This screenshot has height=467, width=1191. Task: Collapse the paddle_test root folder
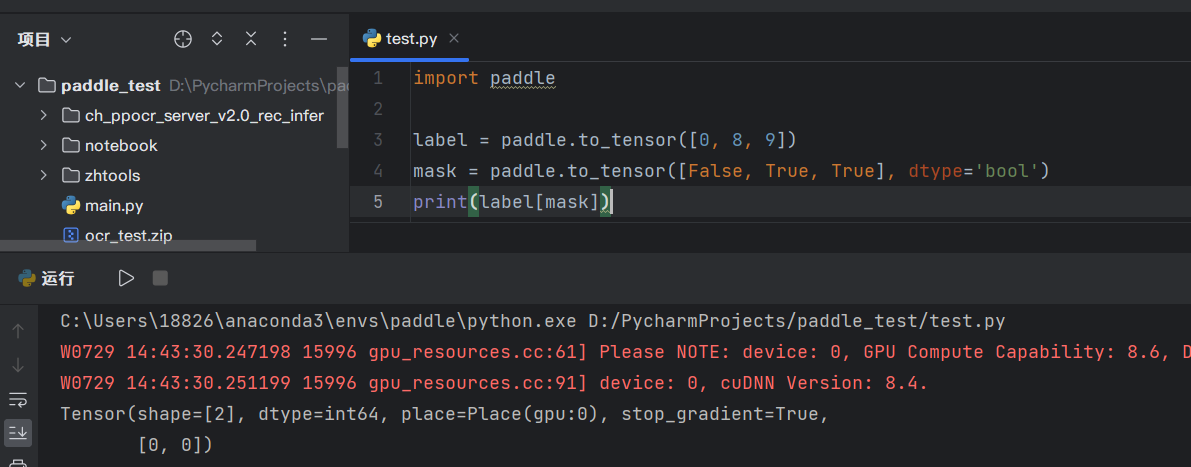point(20,85)
